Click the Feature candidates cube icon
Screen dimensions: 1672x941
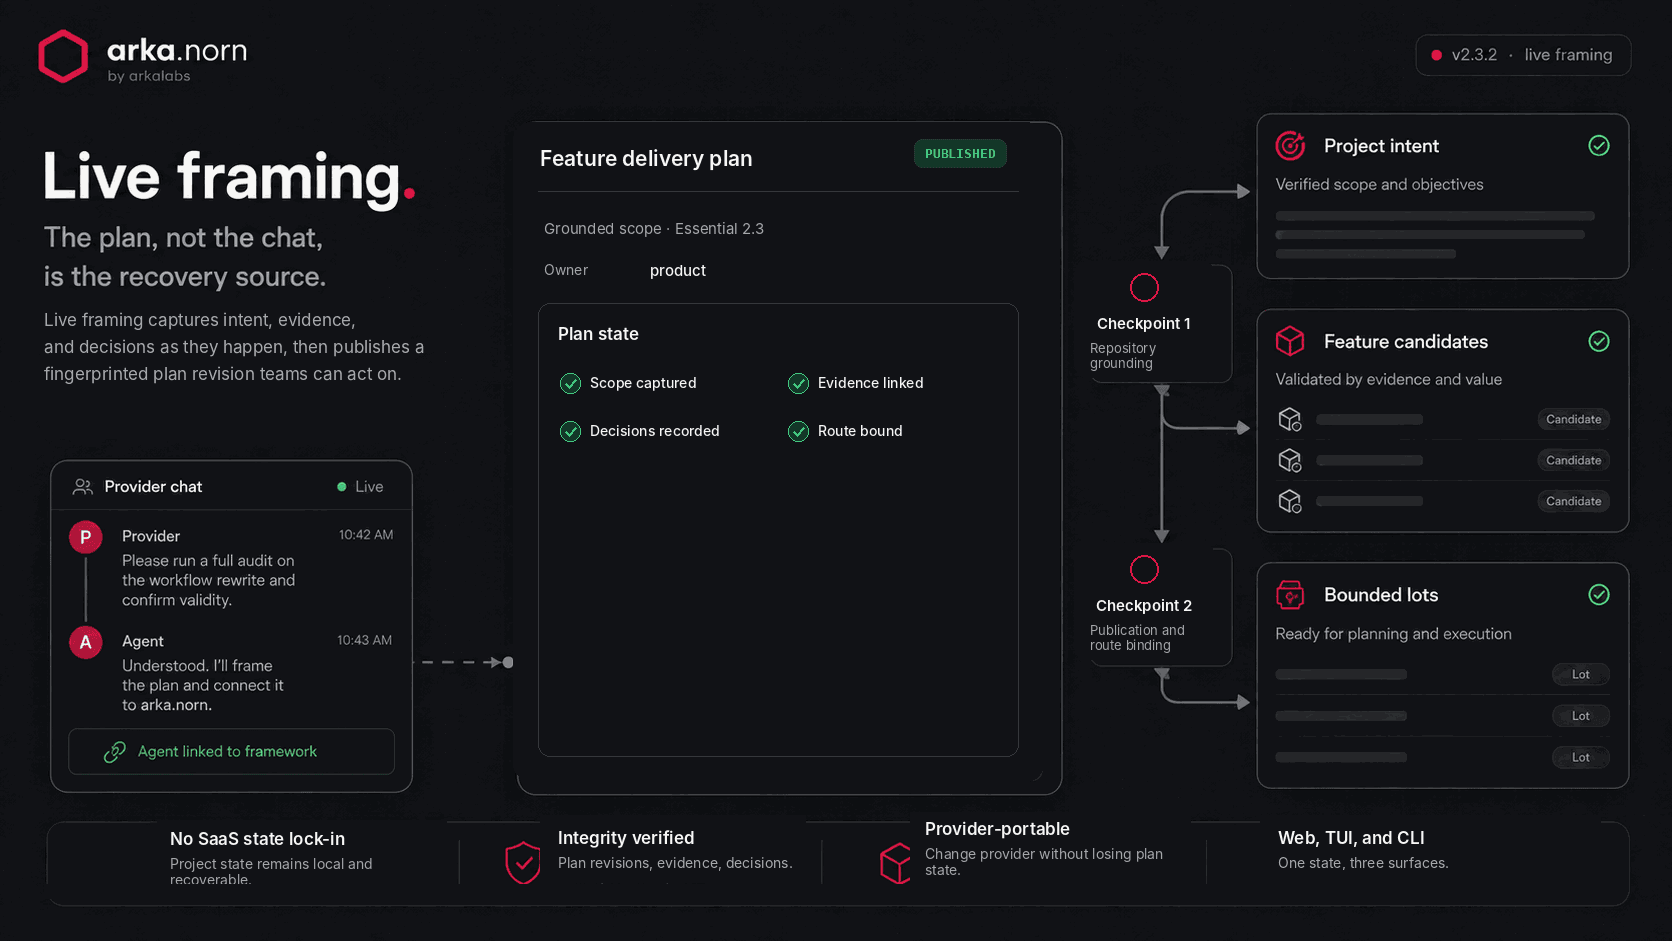pos(1290,341)
